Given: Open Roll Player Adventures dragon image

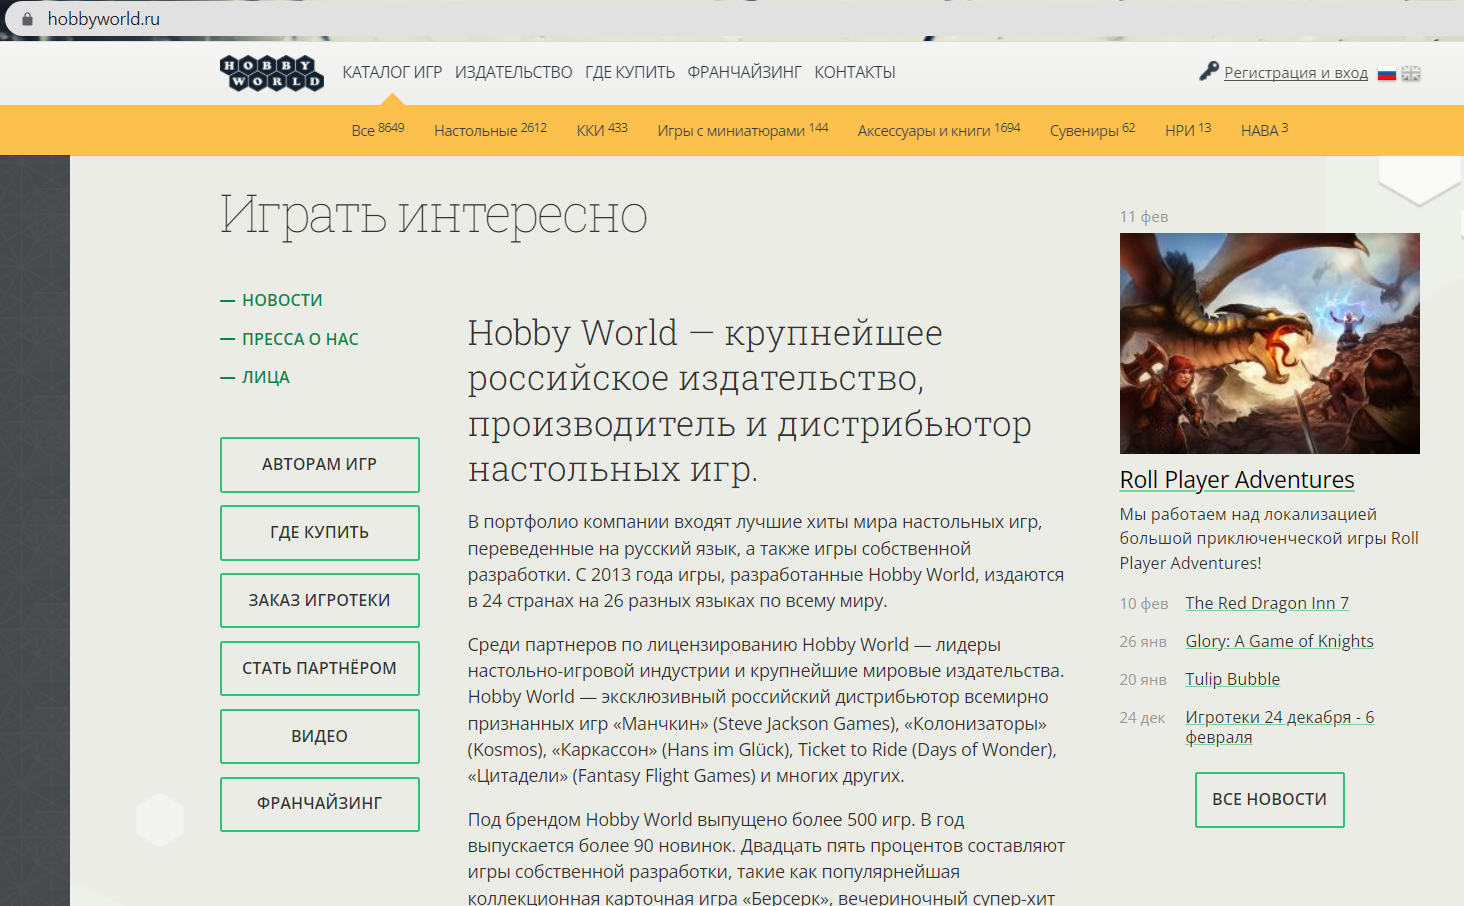Looking at the screenshot, I should click(1270, 343).
